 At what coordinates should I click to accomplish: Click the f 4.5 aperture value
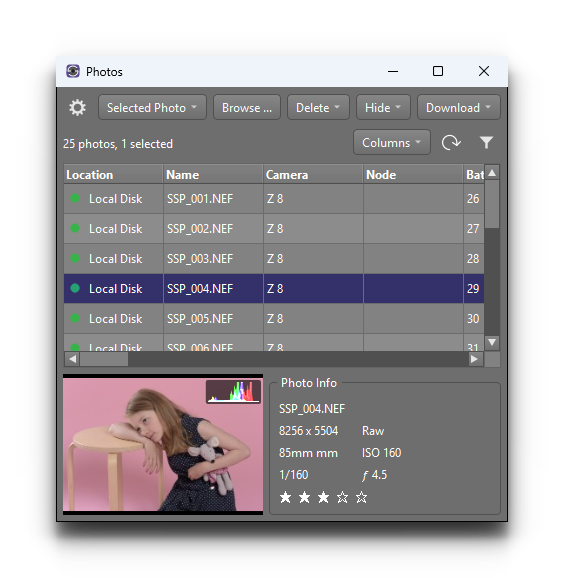[x=375, y=475]
